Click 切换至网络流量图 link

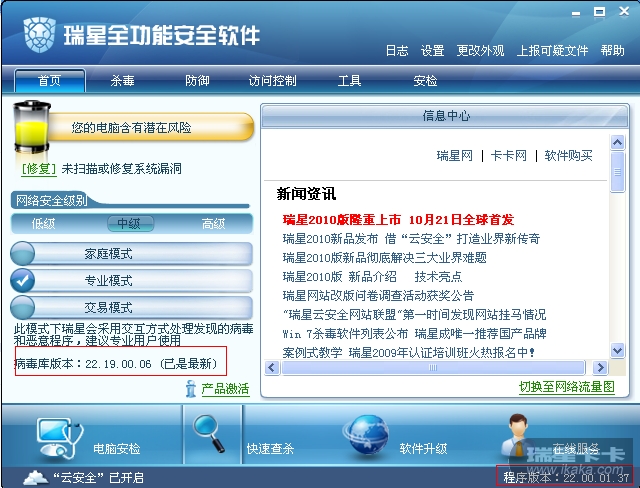click(567, 386)
